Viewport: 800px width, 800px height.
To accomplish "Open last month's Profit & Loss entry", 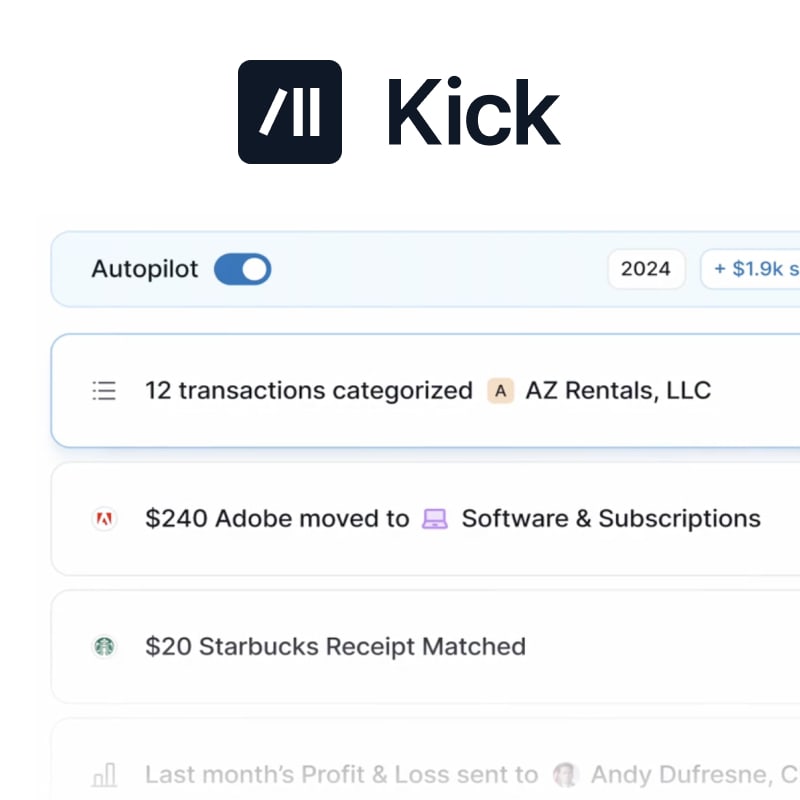I will (x=340, y=775).
